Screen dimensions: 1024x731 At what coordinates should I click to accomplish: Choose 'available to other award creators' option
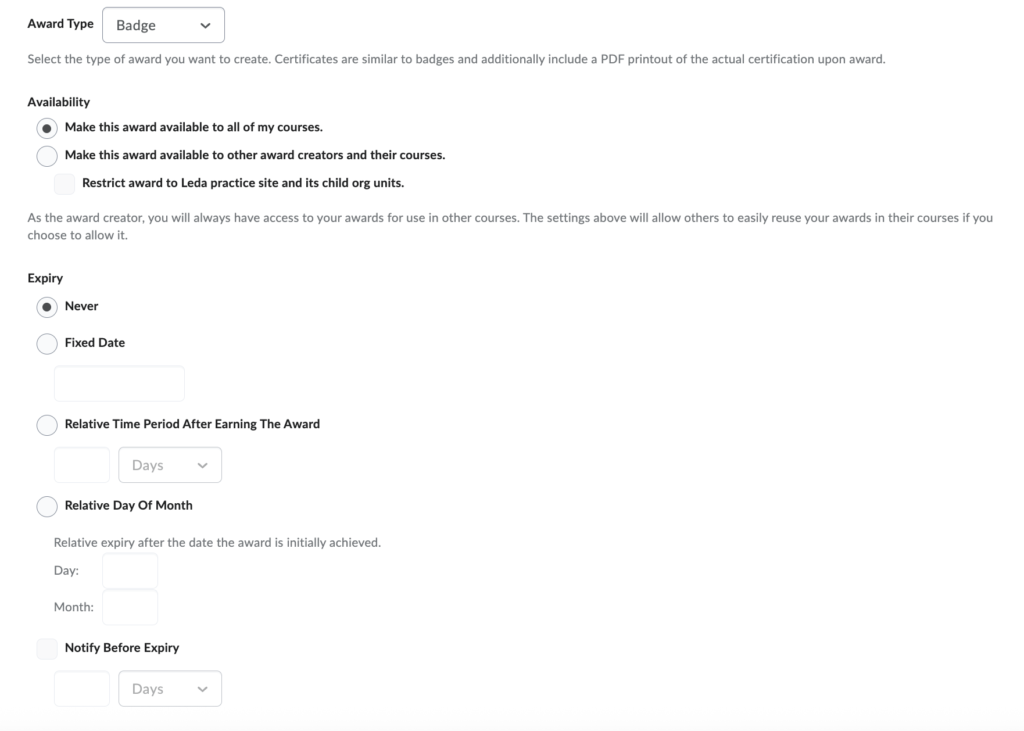point(47,156)
